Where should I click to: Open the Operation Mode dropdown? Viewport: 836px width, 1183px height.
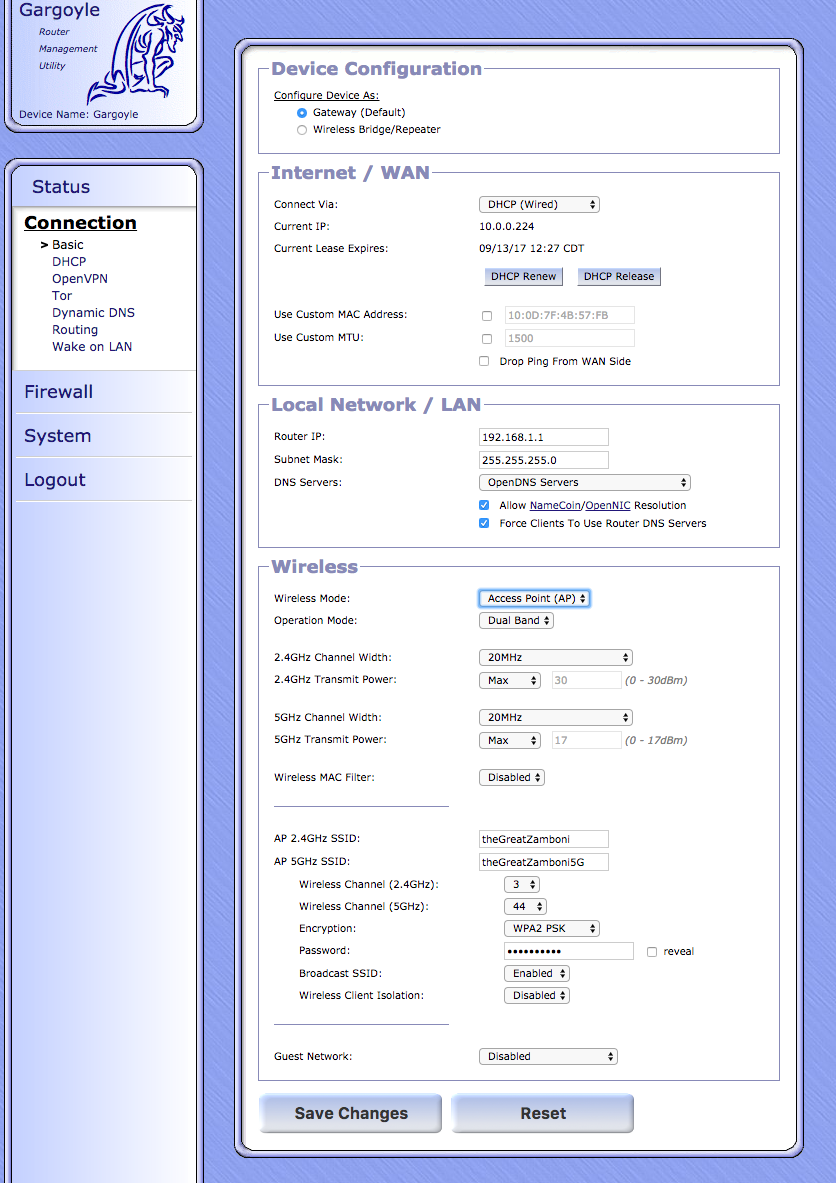pyautogui.click(x=516, y=620)
